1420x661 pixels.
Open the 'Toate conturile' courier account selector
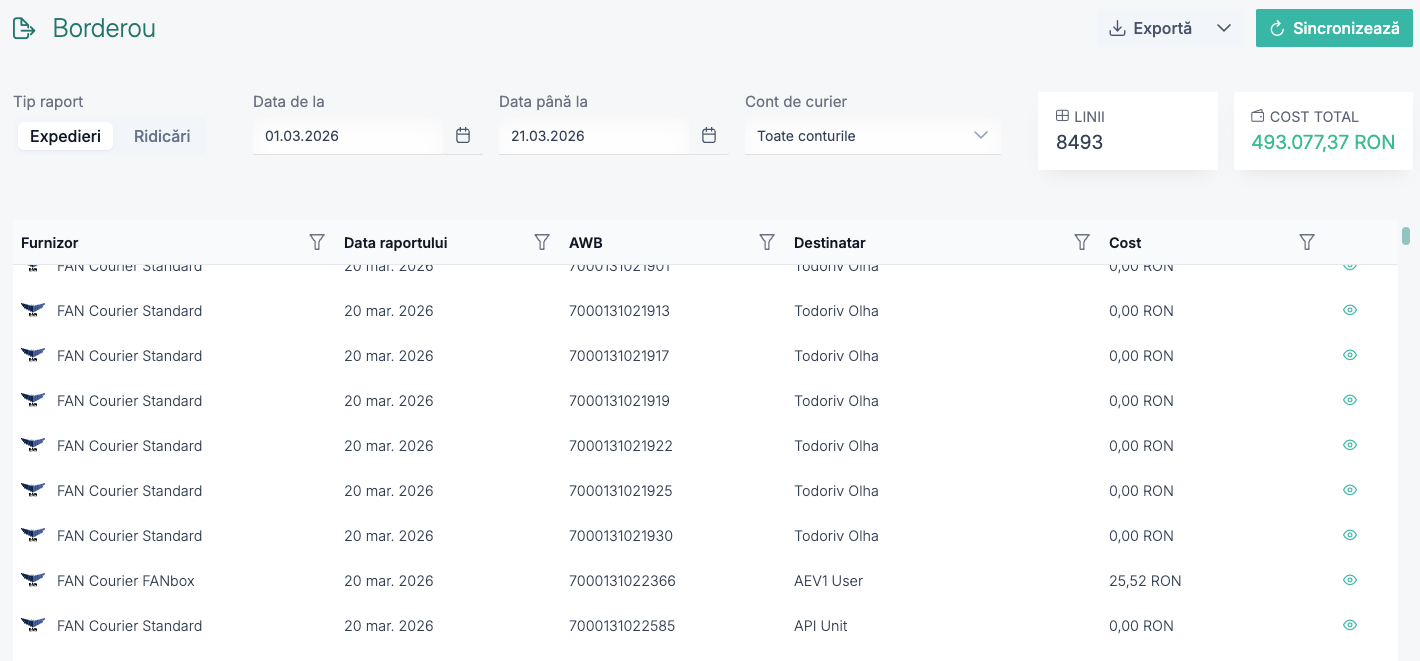pyautogui.click(x=872, y=135)
